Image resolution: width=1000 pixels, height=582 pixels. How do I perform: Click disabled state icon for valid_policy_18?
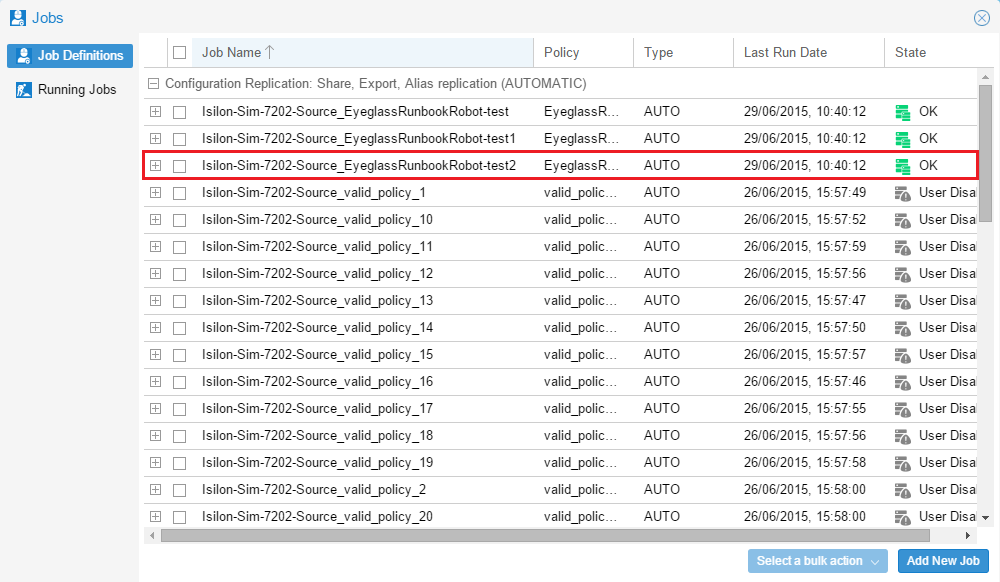tap(902, 436)
